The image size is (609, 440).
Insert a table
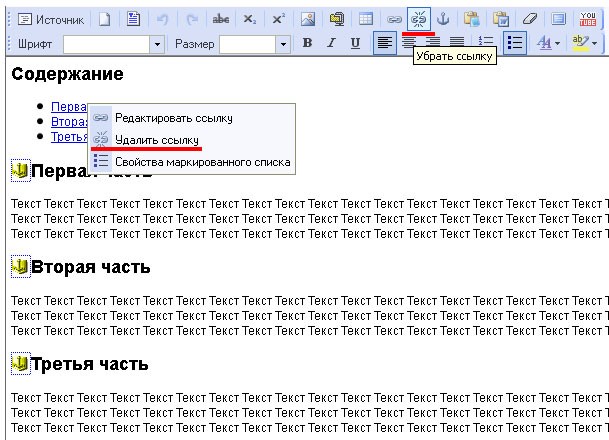point(365,19)
